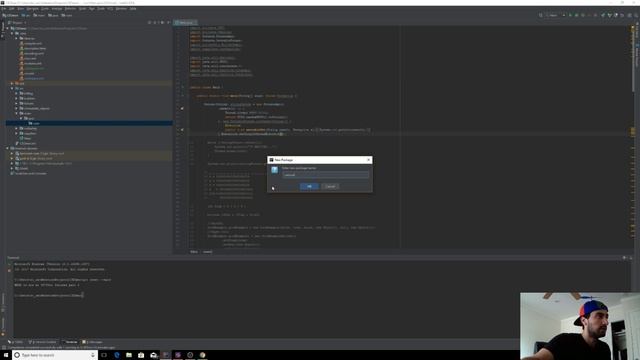Close the terminal session with the red X icon

pyautogui.click(x=9, y=270)
